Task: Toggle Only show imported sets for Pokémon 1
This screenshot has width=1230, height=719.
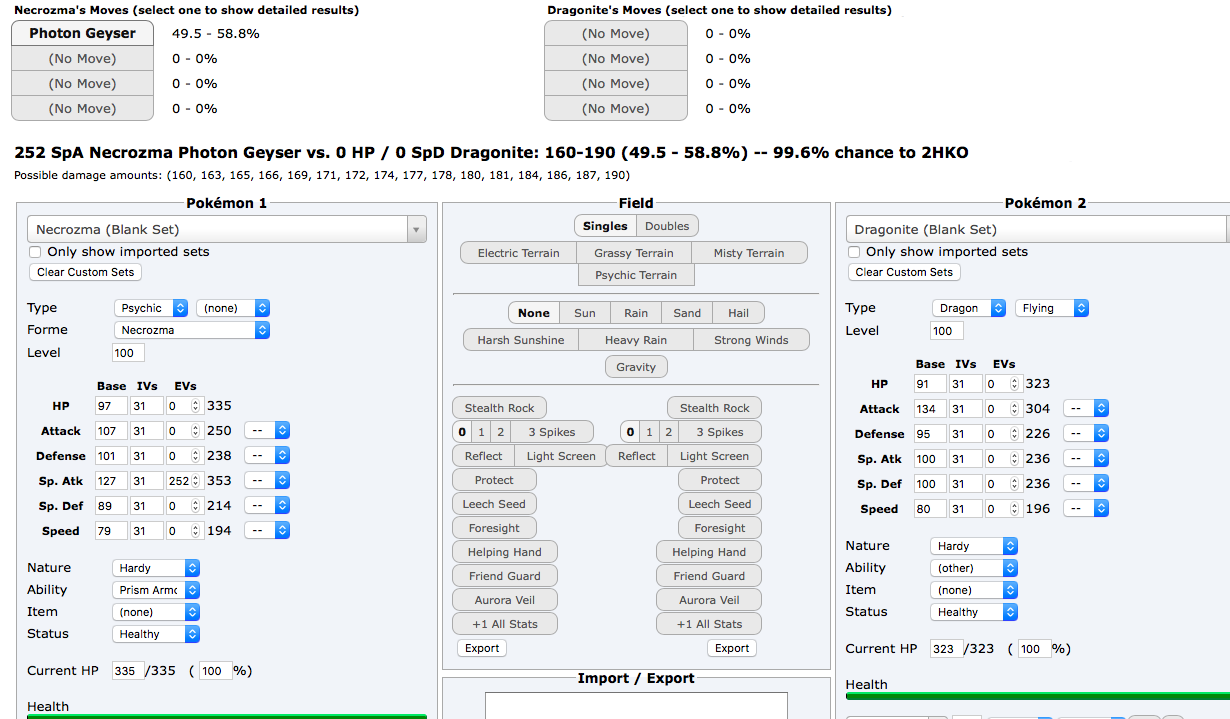Action: click(x=36, y=252)
